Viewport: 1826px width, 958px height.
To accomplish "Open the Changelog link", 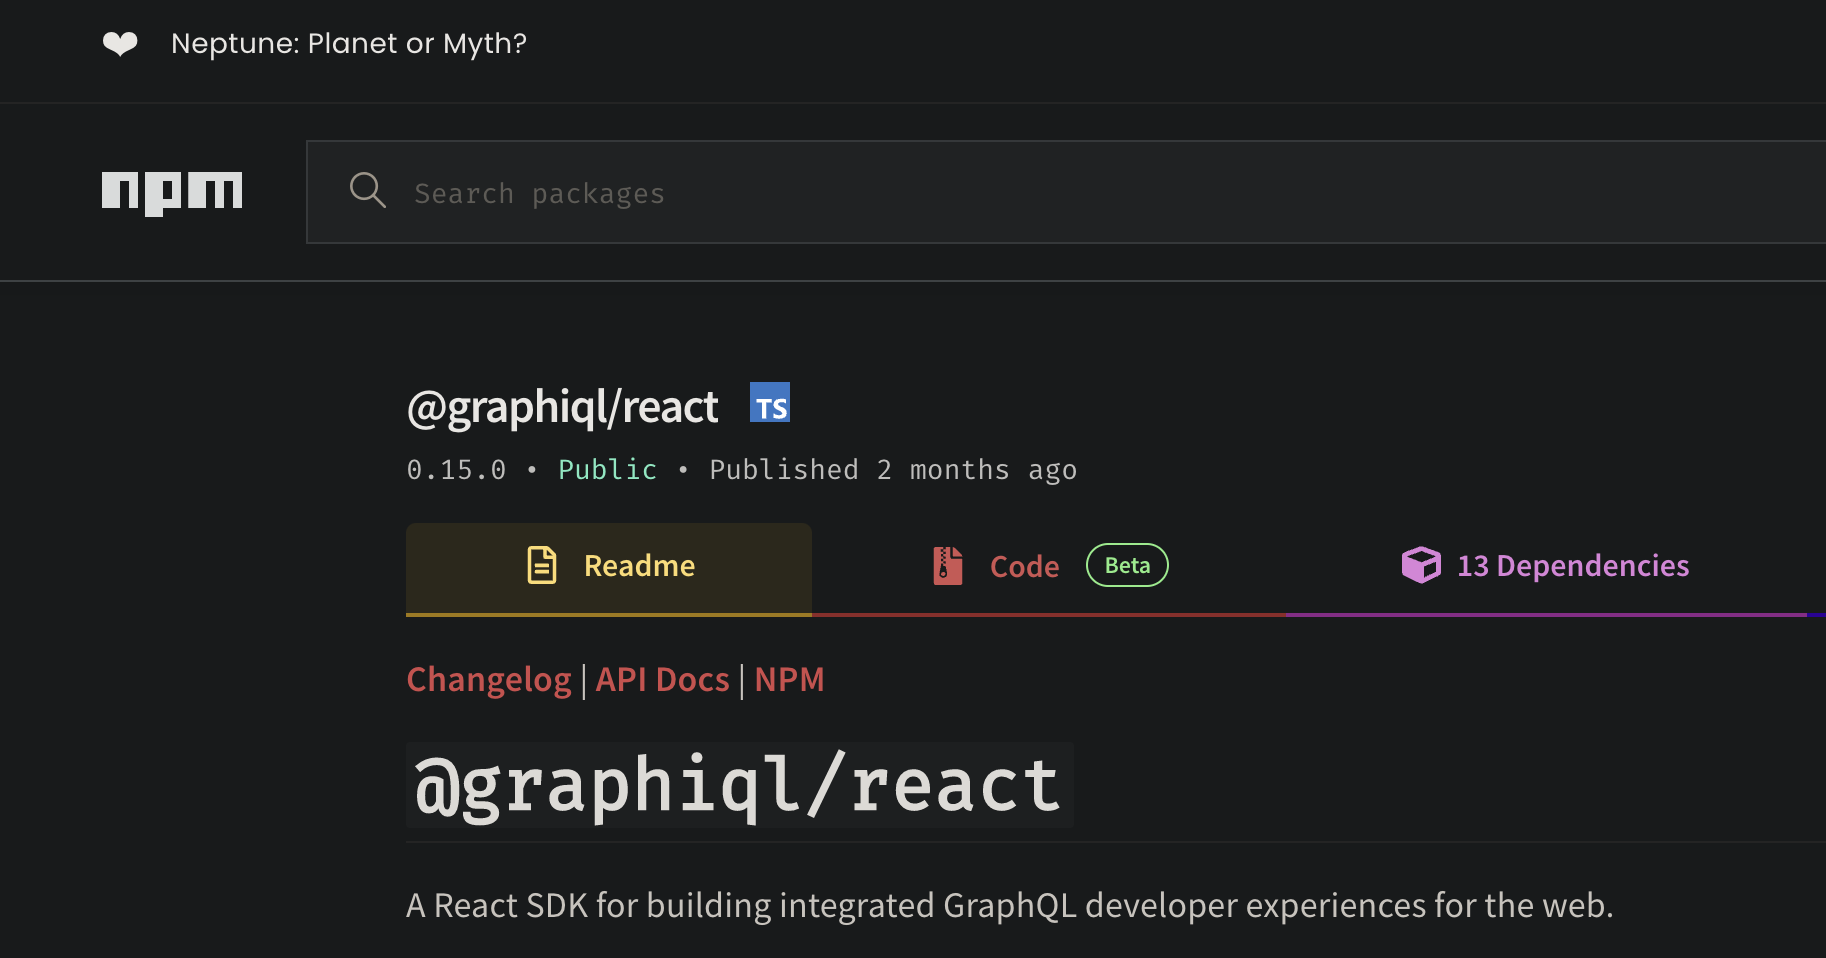I will (489, 679).
